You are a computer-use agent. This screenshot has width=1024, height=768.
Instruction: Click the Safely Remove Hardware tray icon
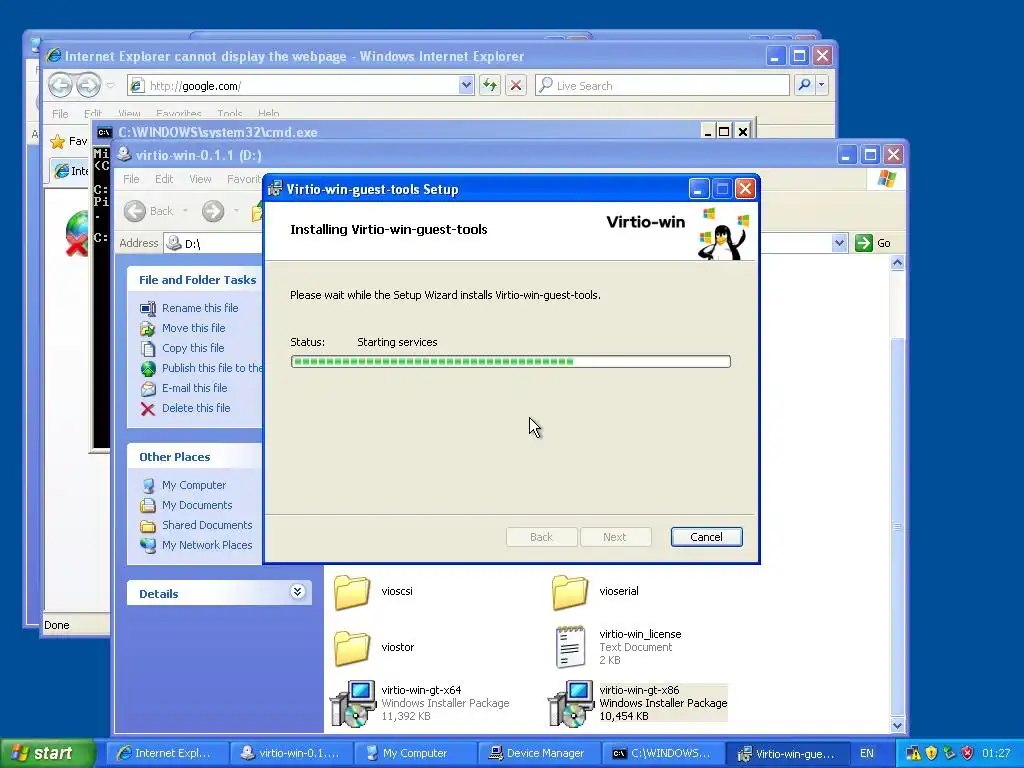pyautogui.click(x=950, y=753)
